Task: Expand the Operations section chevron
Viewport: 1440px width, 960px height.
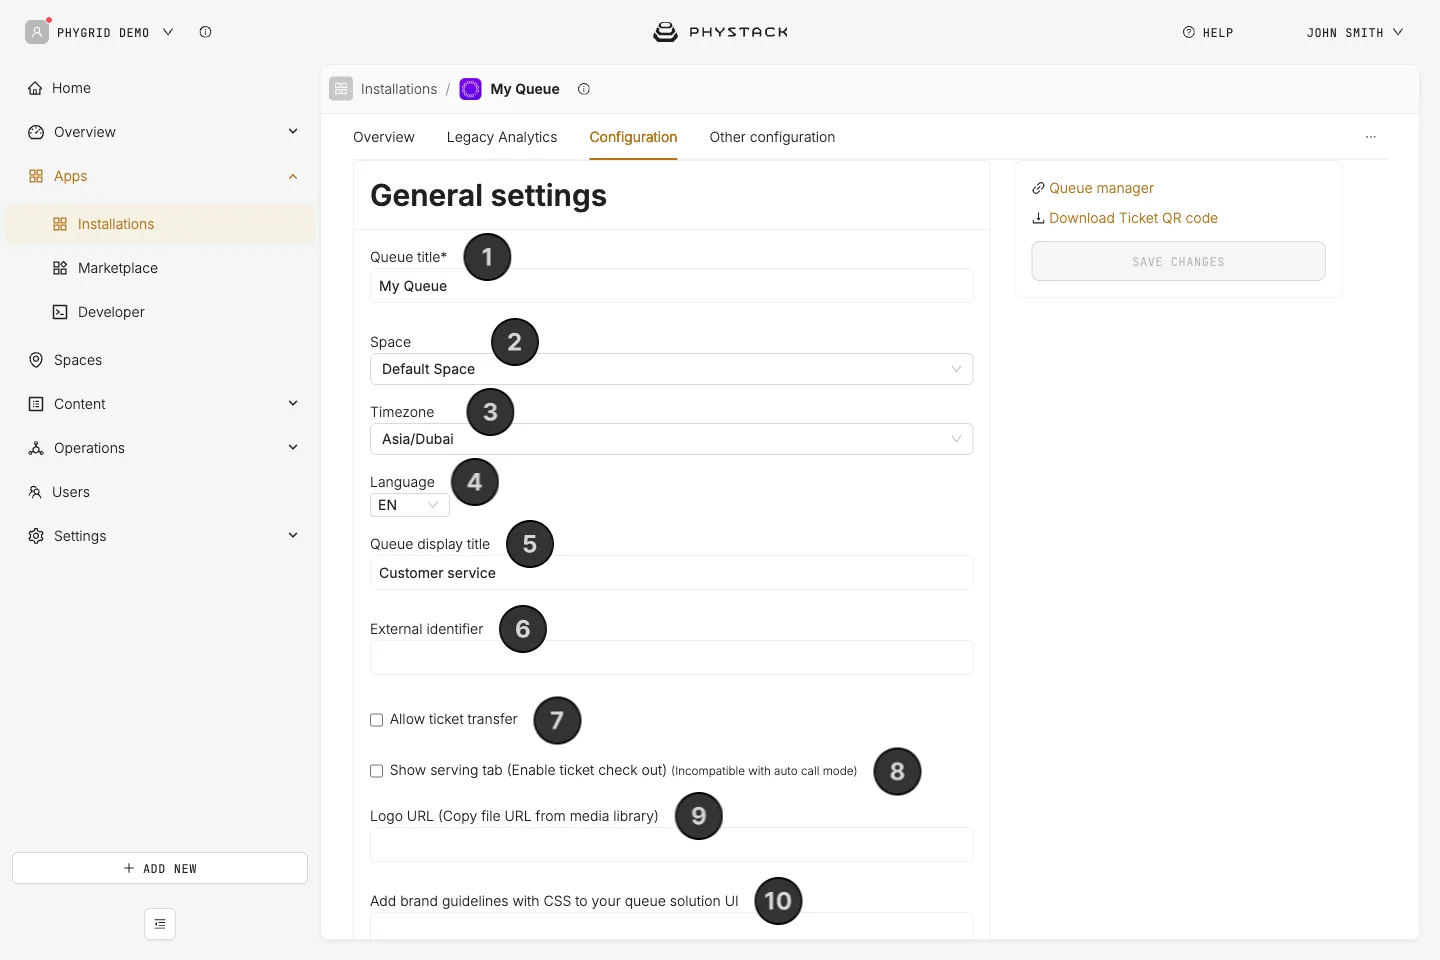Action: pos(293,447)
